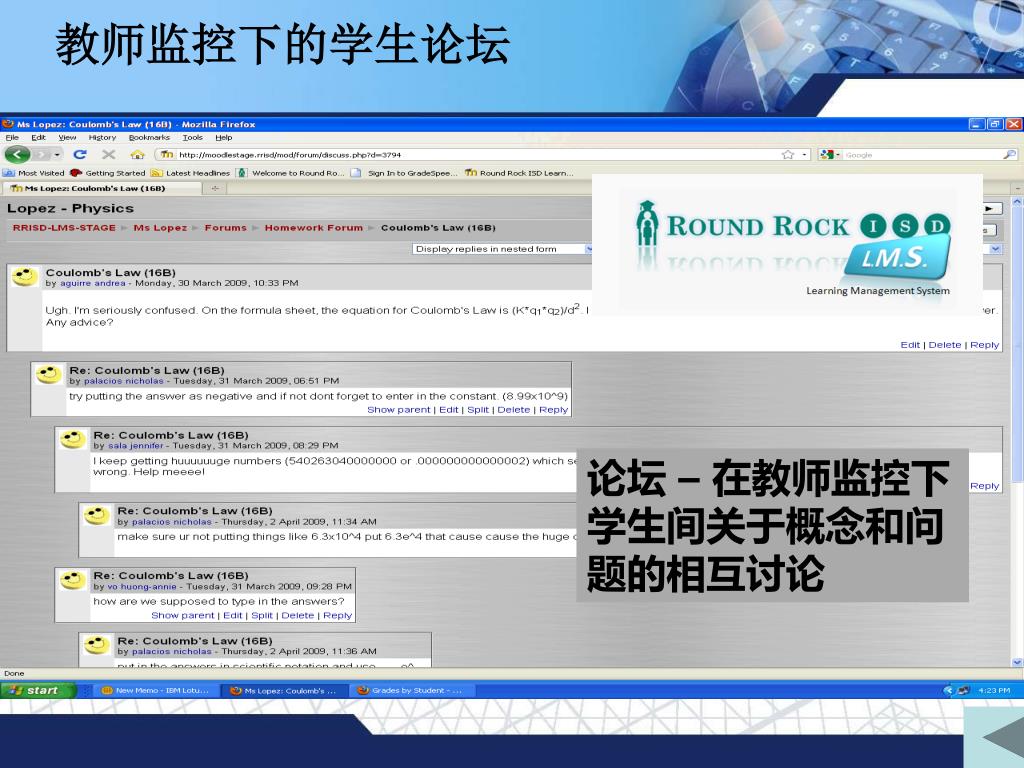
Task: Click the stop loading X icon
Action: [x=108, y=155]
